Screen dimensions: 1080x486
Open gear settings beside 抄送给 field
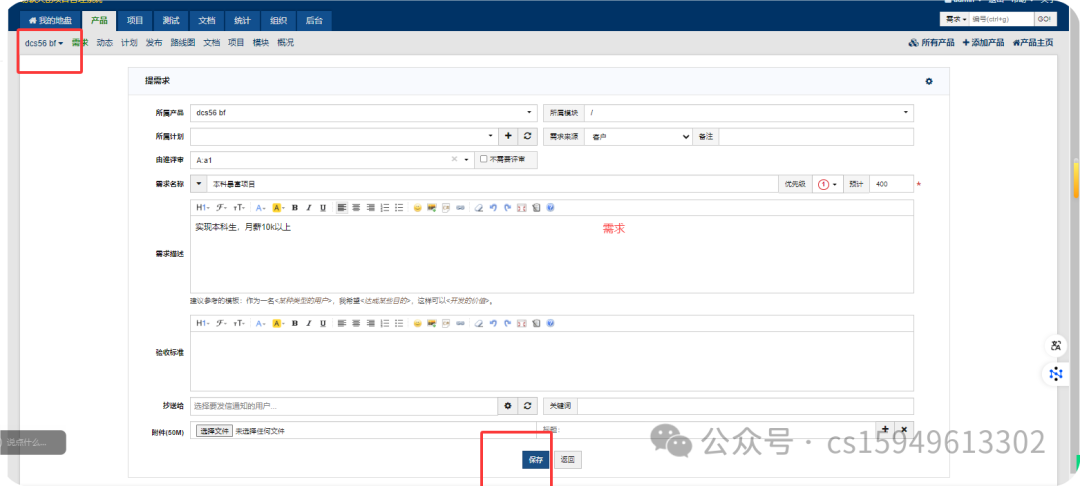tap(508, 406)
